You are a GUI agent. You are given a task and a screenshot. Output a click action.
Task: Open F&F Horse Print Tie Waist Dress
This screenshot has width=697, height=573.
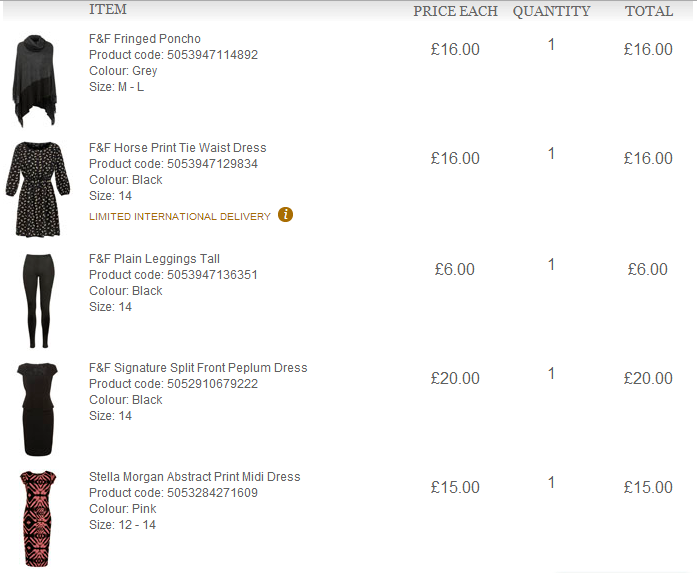178,148
